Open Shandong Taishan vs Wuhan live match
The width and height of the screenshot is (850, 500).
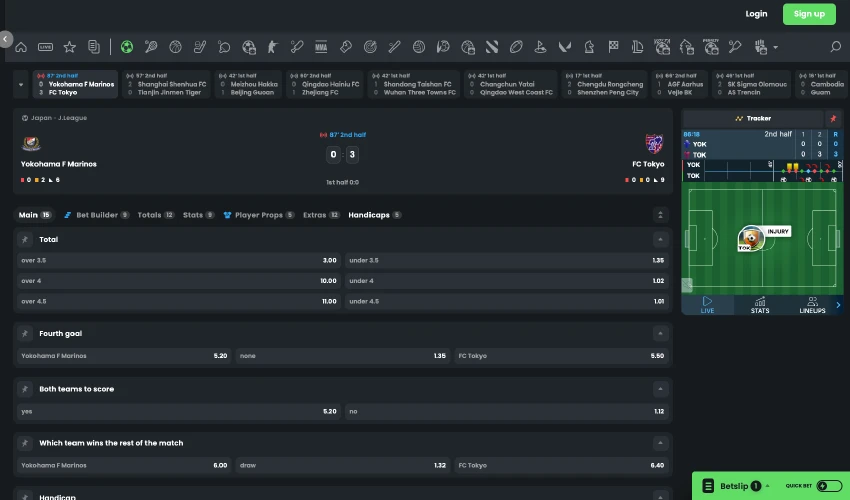tap(414, 85)
